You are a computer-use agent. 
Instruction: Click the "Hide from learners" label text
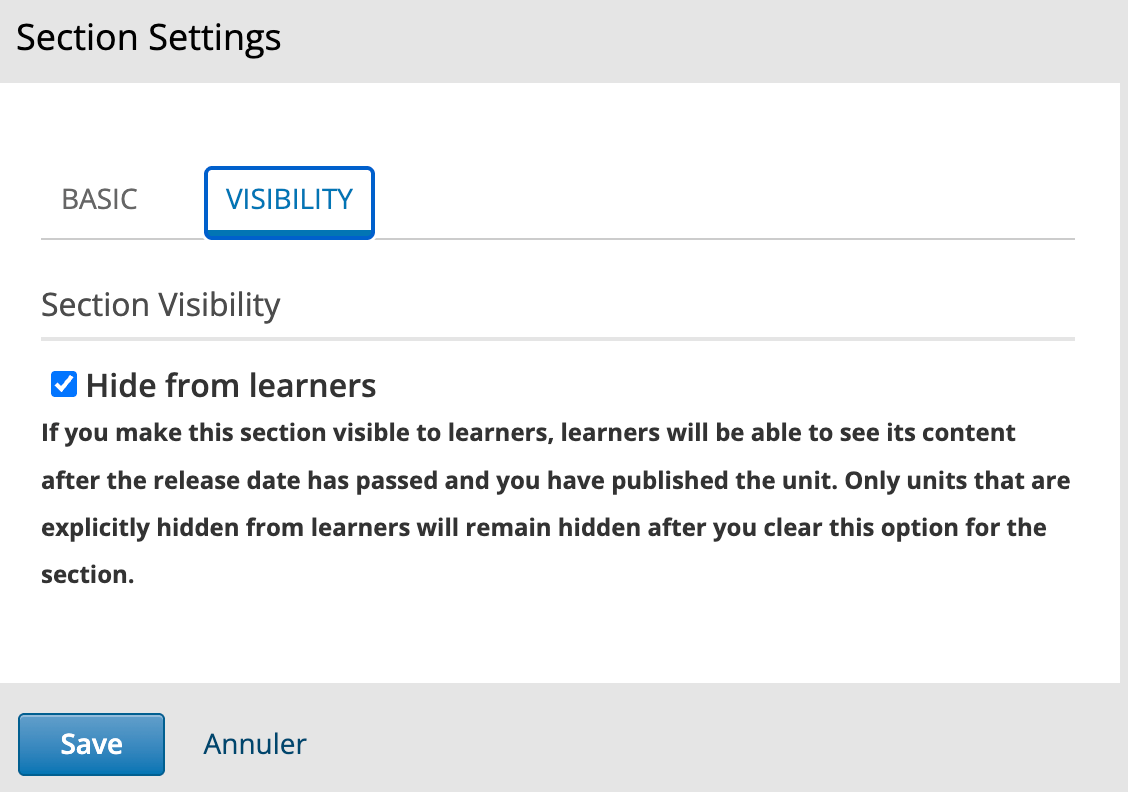(231, 386)
